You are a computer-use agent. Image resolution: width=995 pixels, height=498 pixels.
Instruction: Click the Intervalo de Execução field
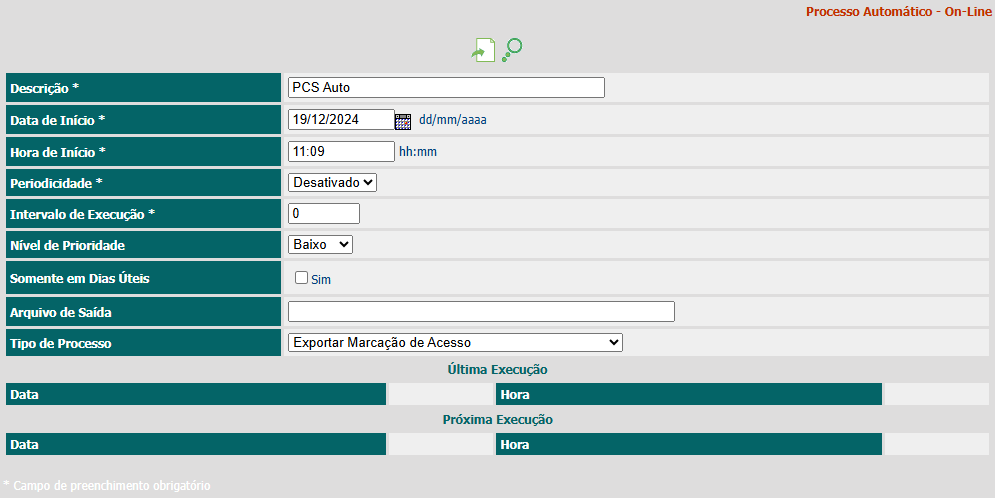(x=324, y=214)
